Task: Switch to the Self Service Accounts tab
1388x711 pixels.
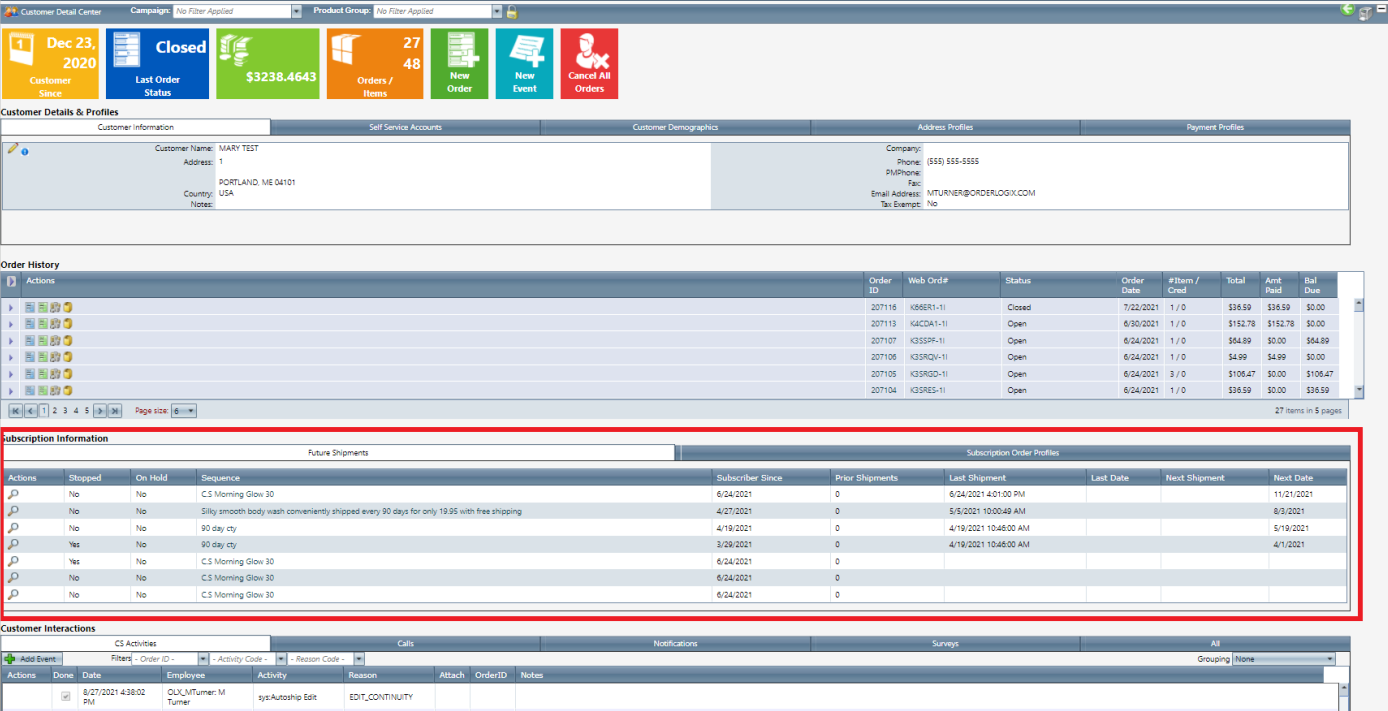Action: coord(405,127)
